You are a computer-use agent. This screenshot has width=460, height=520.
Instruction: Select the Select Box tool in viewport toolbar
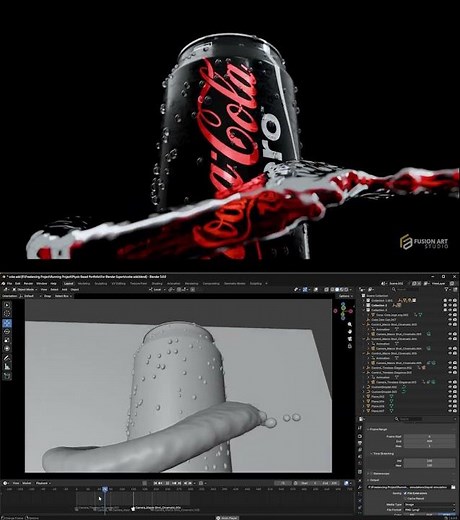pos(7,305)
